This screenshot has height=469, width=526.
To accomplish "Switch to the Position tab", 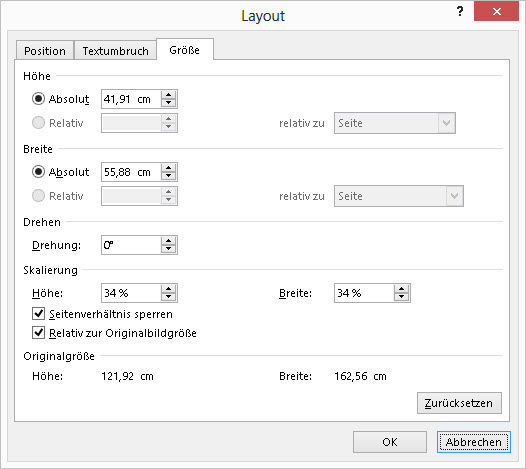I will [x=45, y=51].
